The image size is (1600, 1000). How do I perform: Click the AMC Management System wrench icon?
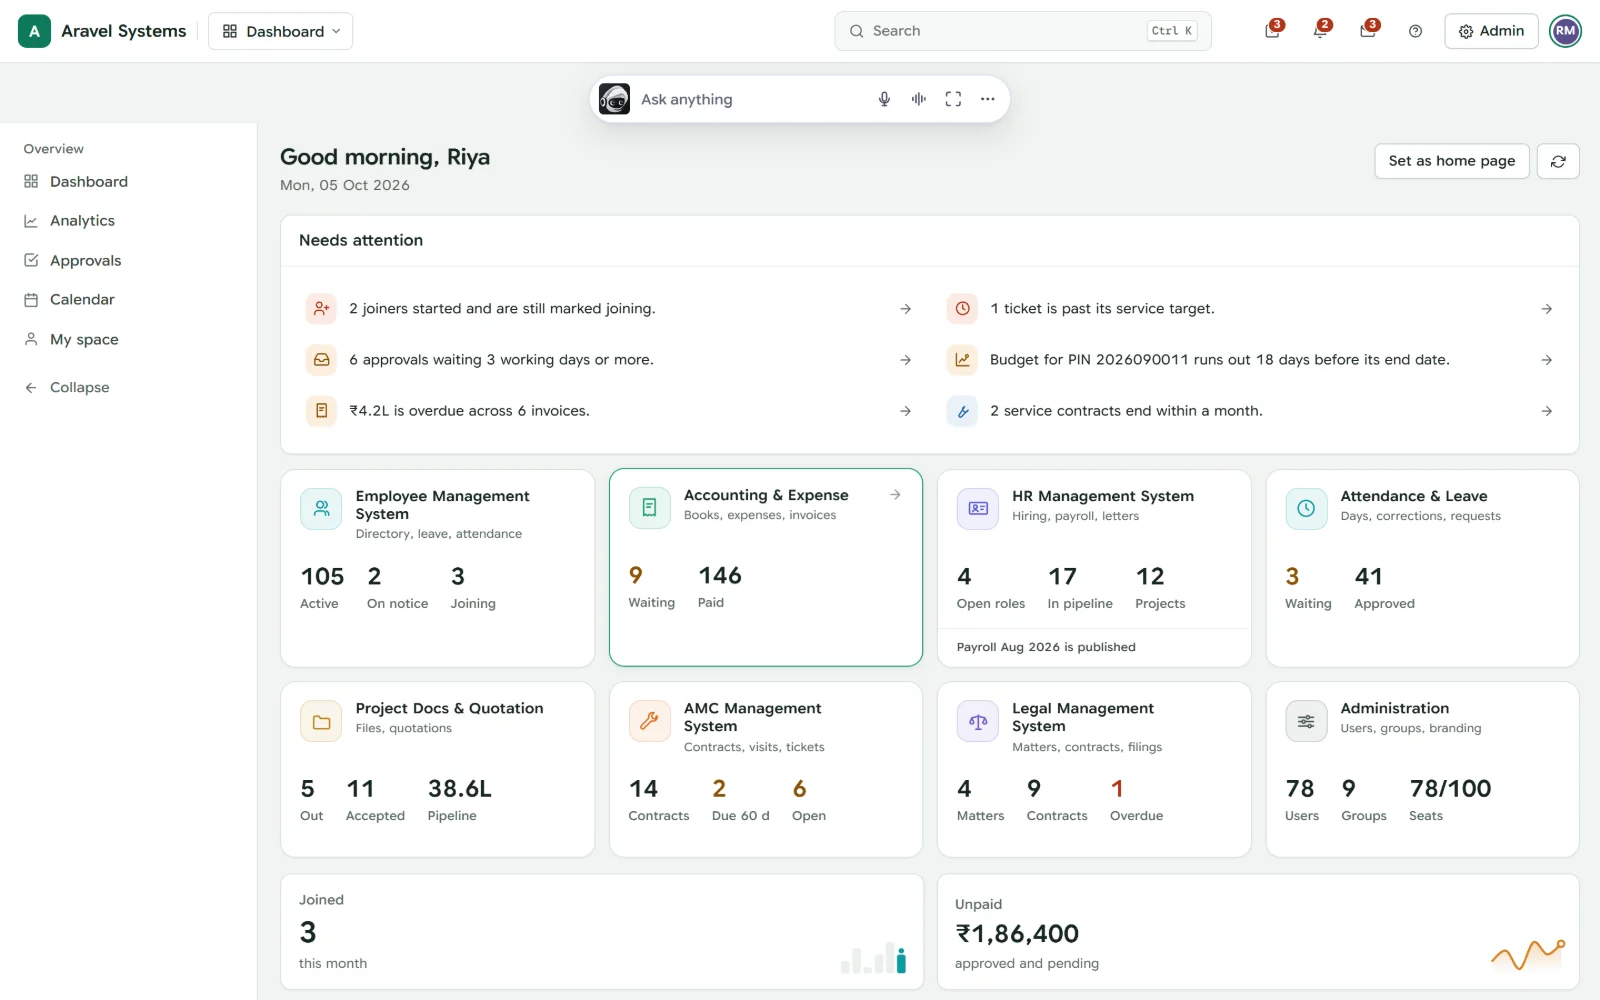(649, 721)
